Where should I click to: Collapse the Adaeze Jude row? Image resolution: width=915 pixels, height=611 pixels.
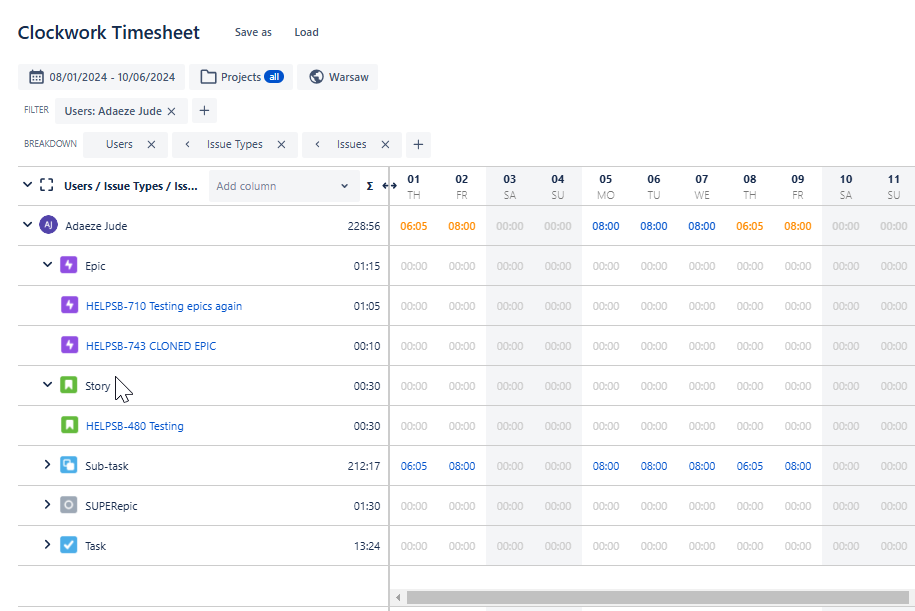[27, 225]
